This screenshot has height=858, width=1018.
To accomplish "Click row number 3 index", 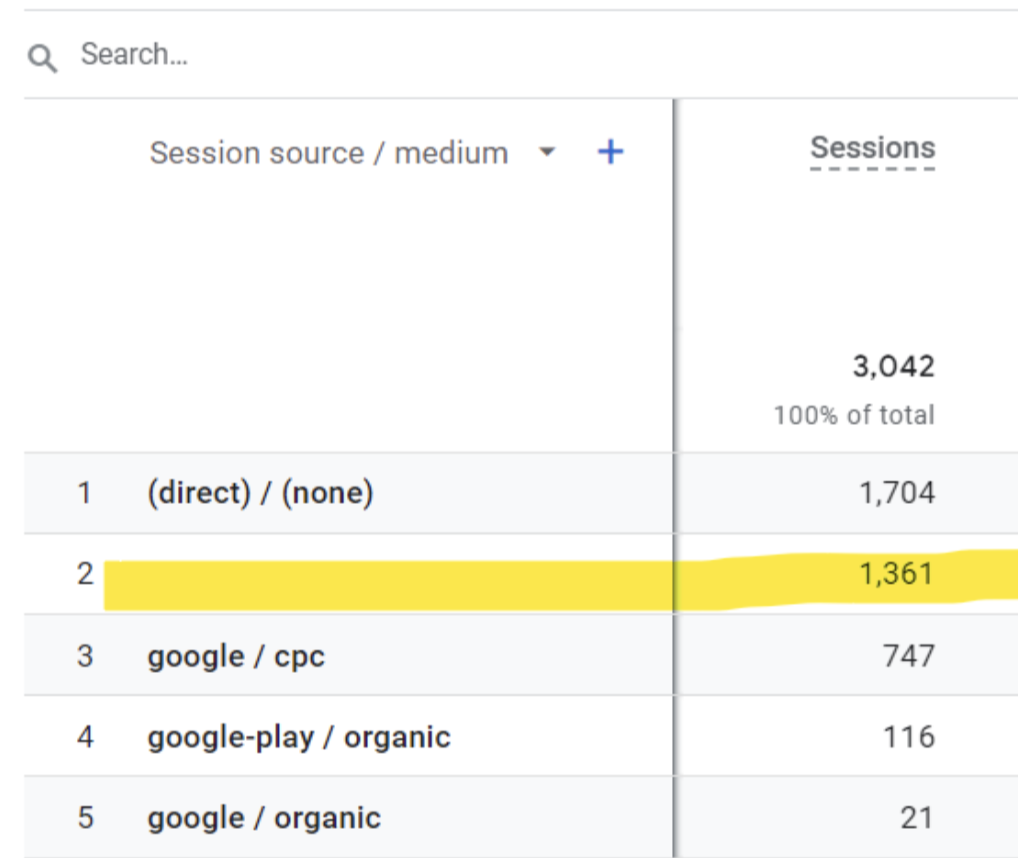I will (85, 656).
